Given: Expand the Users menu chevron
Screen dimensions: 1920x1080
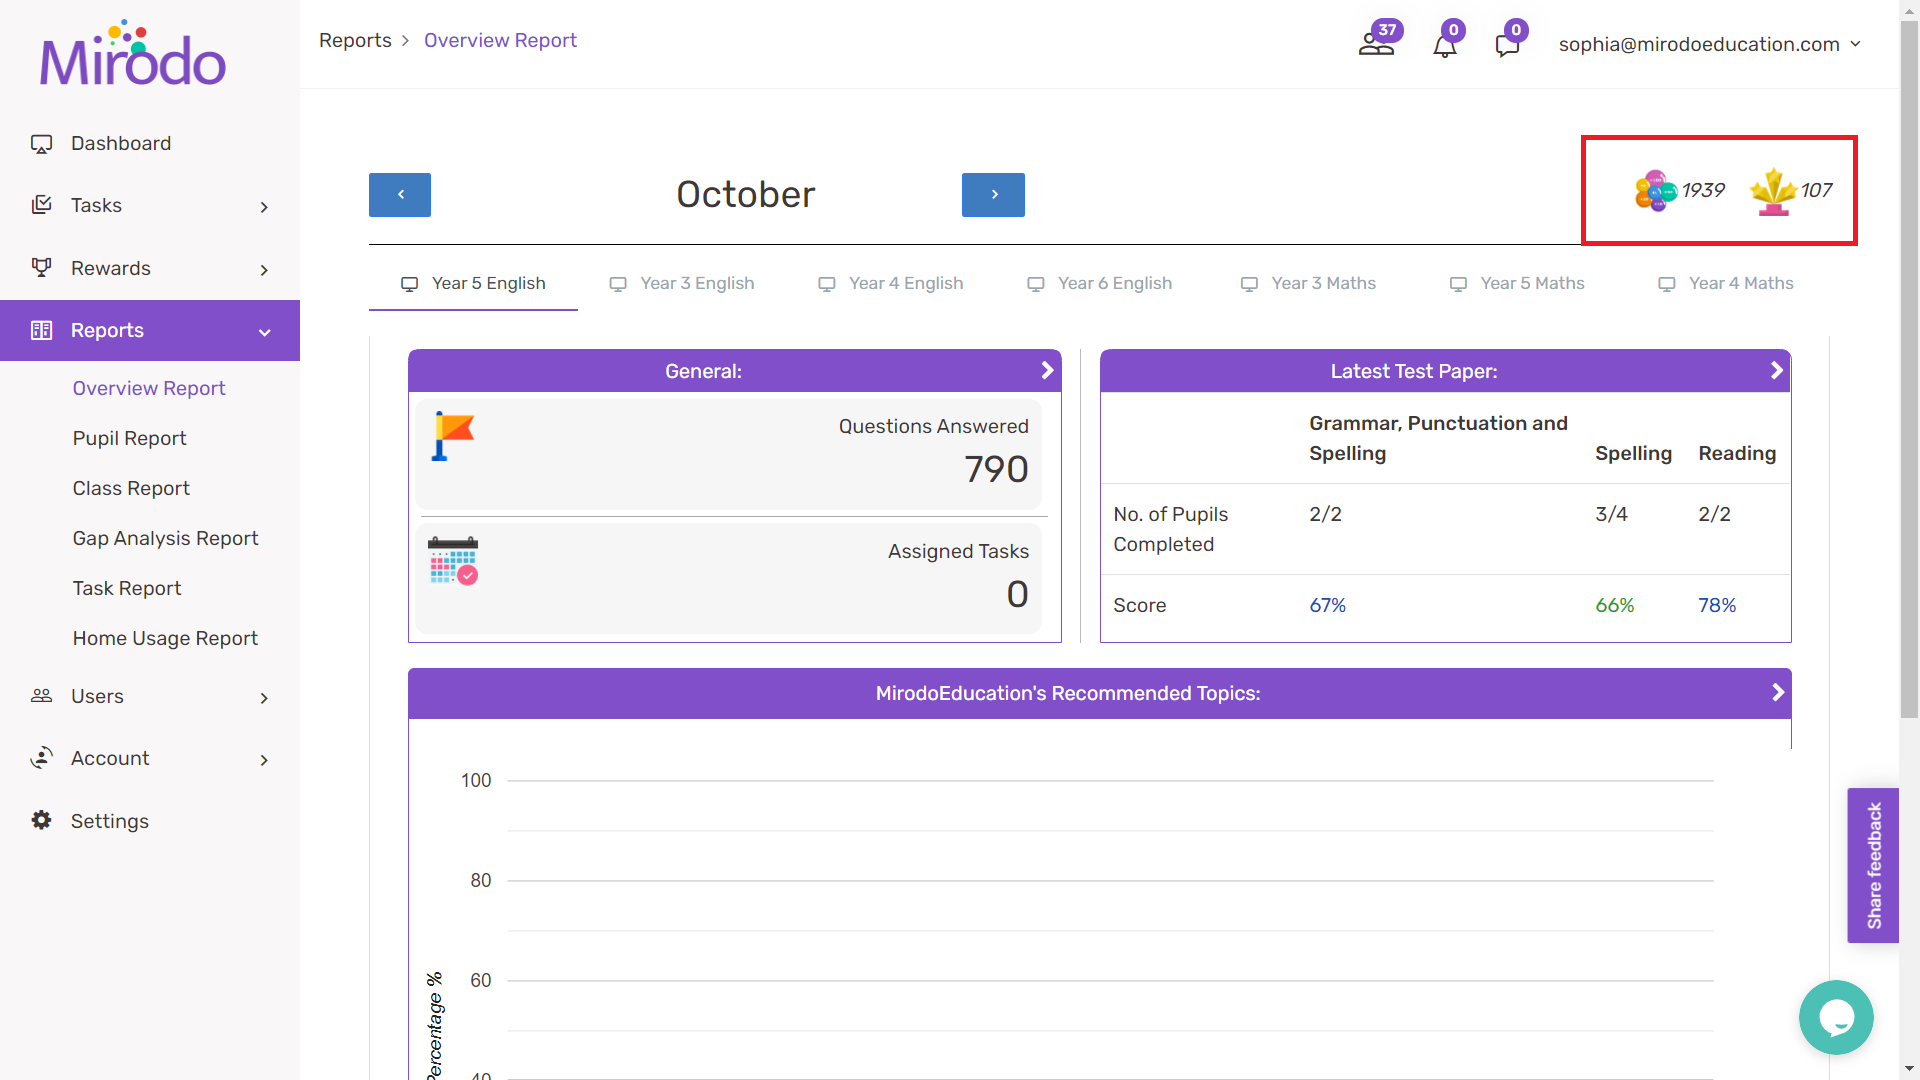Looking at the screenshot, I should click(x=264, y=698).
